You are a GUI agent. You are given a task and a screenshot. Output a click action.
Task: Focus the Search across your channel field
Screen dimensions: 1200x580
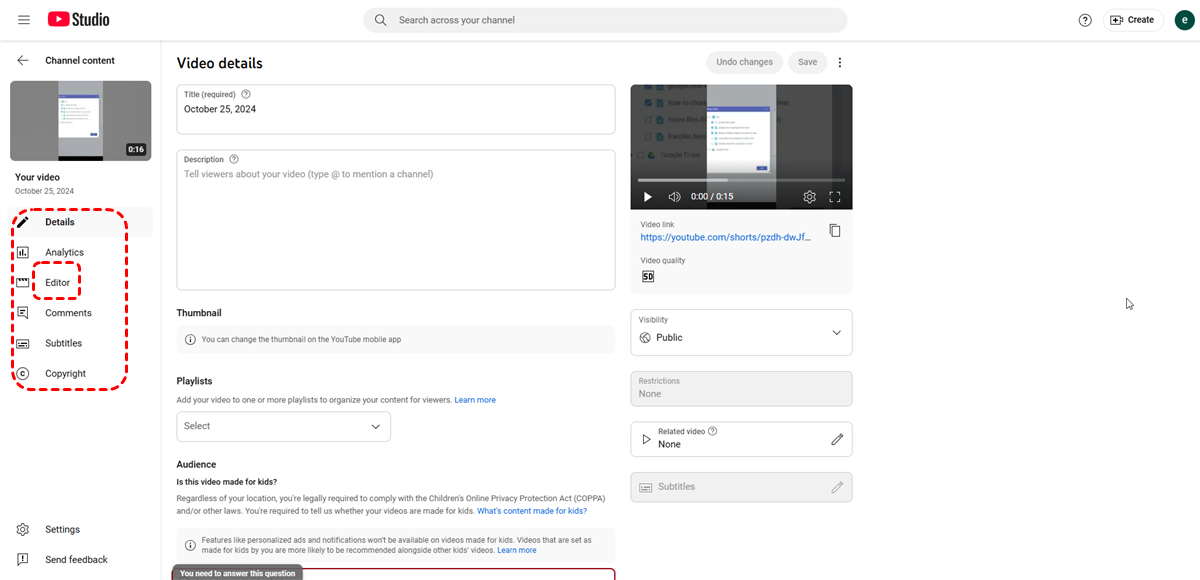605,20
